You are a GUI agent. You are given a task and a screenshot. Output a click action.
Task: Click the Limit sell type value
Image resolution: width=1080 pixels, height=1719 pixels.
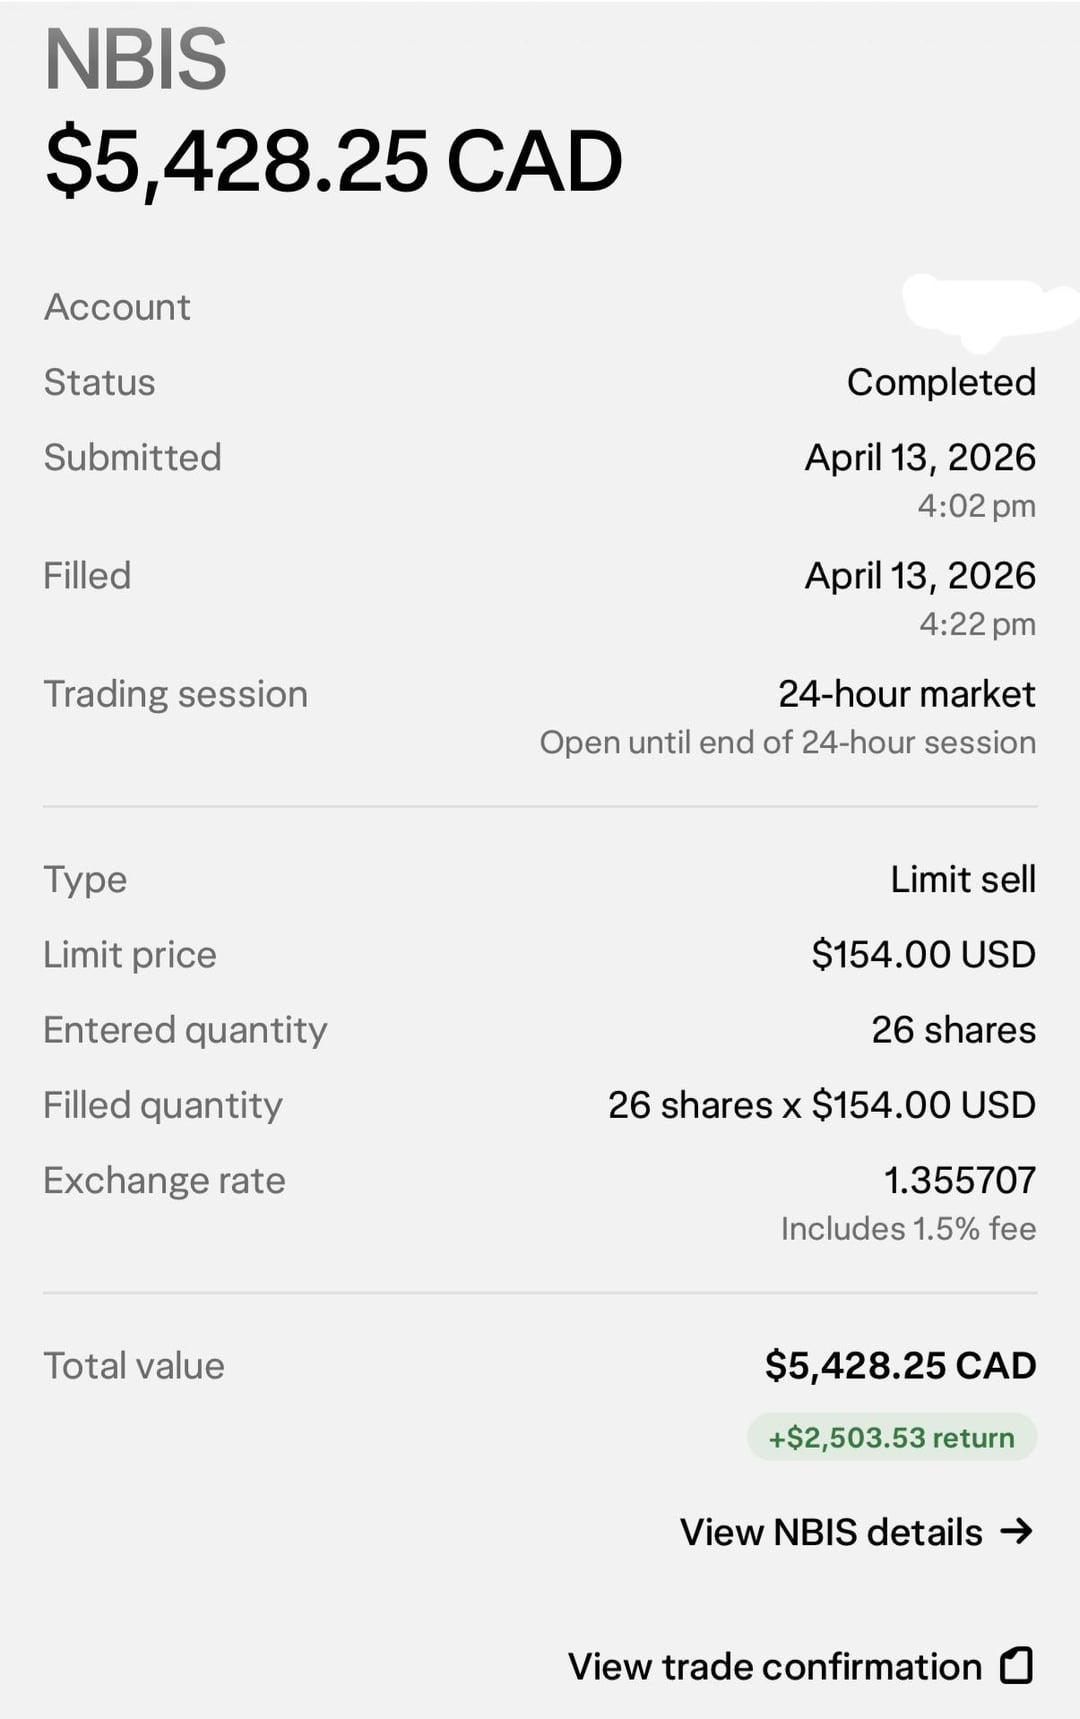(x=963, y=880)
